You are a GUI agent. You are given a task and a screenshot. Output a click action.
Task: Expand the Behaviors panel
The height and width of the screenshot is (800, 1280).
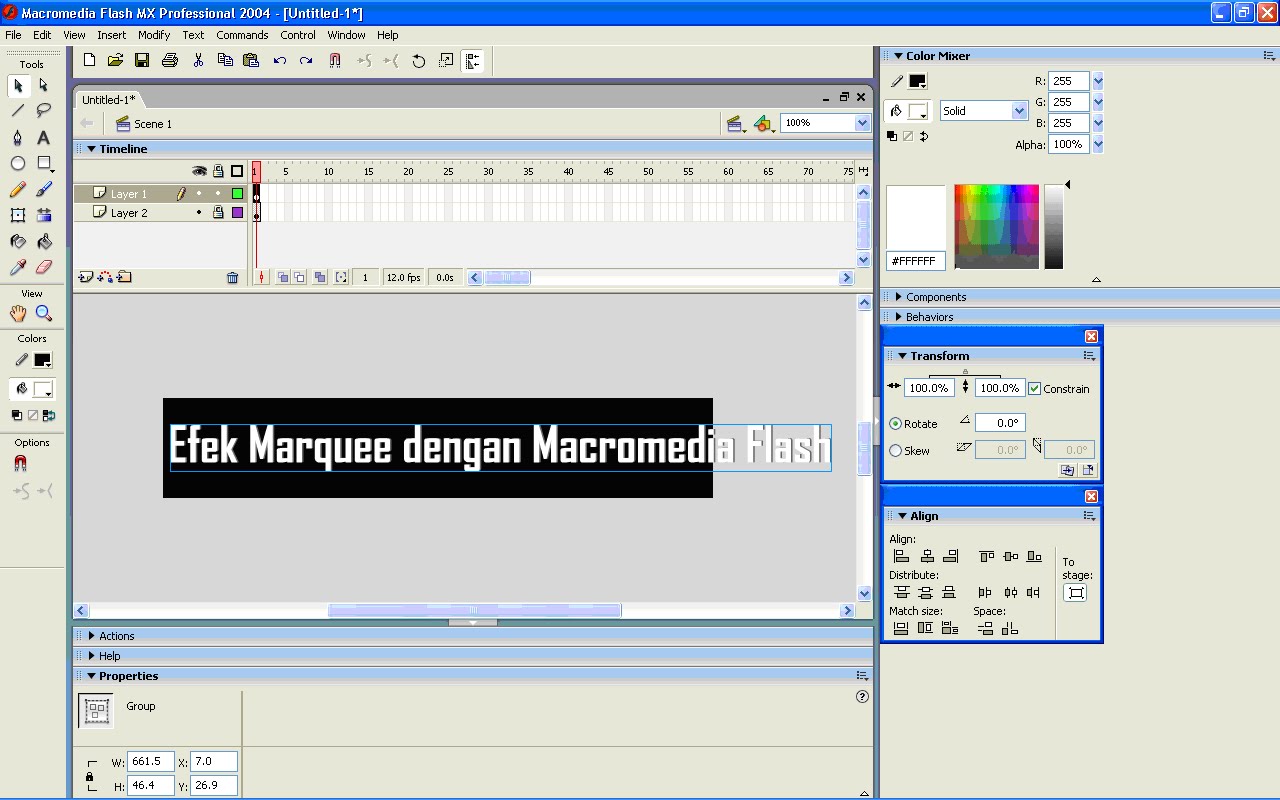(x=899, y=317)
